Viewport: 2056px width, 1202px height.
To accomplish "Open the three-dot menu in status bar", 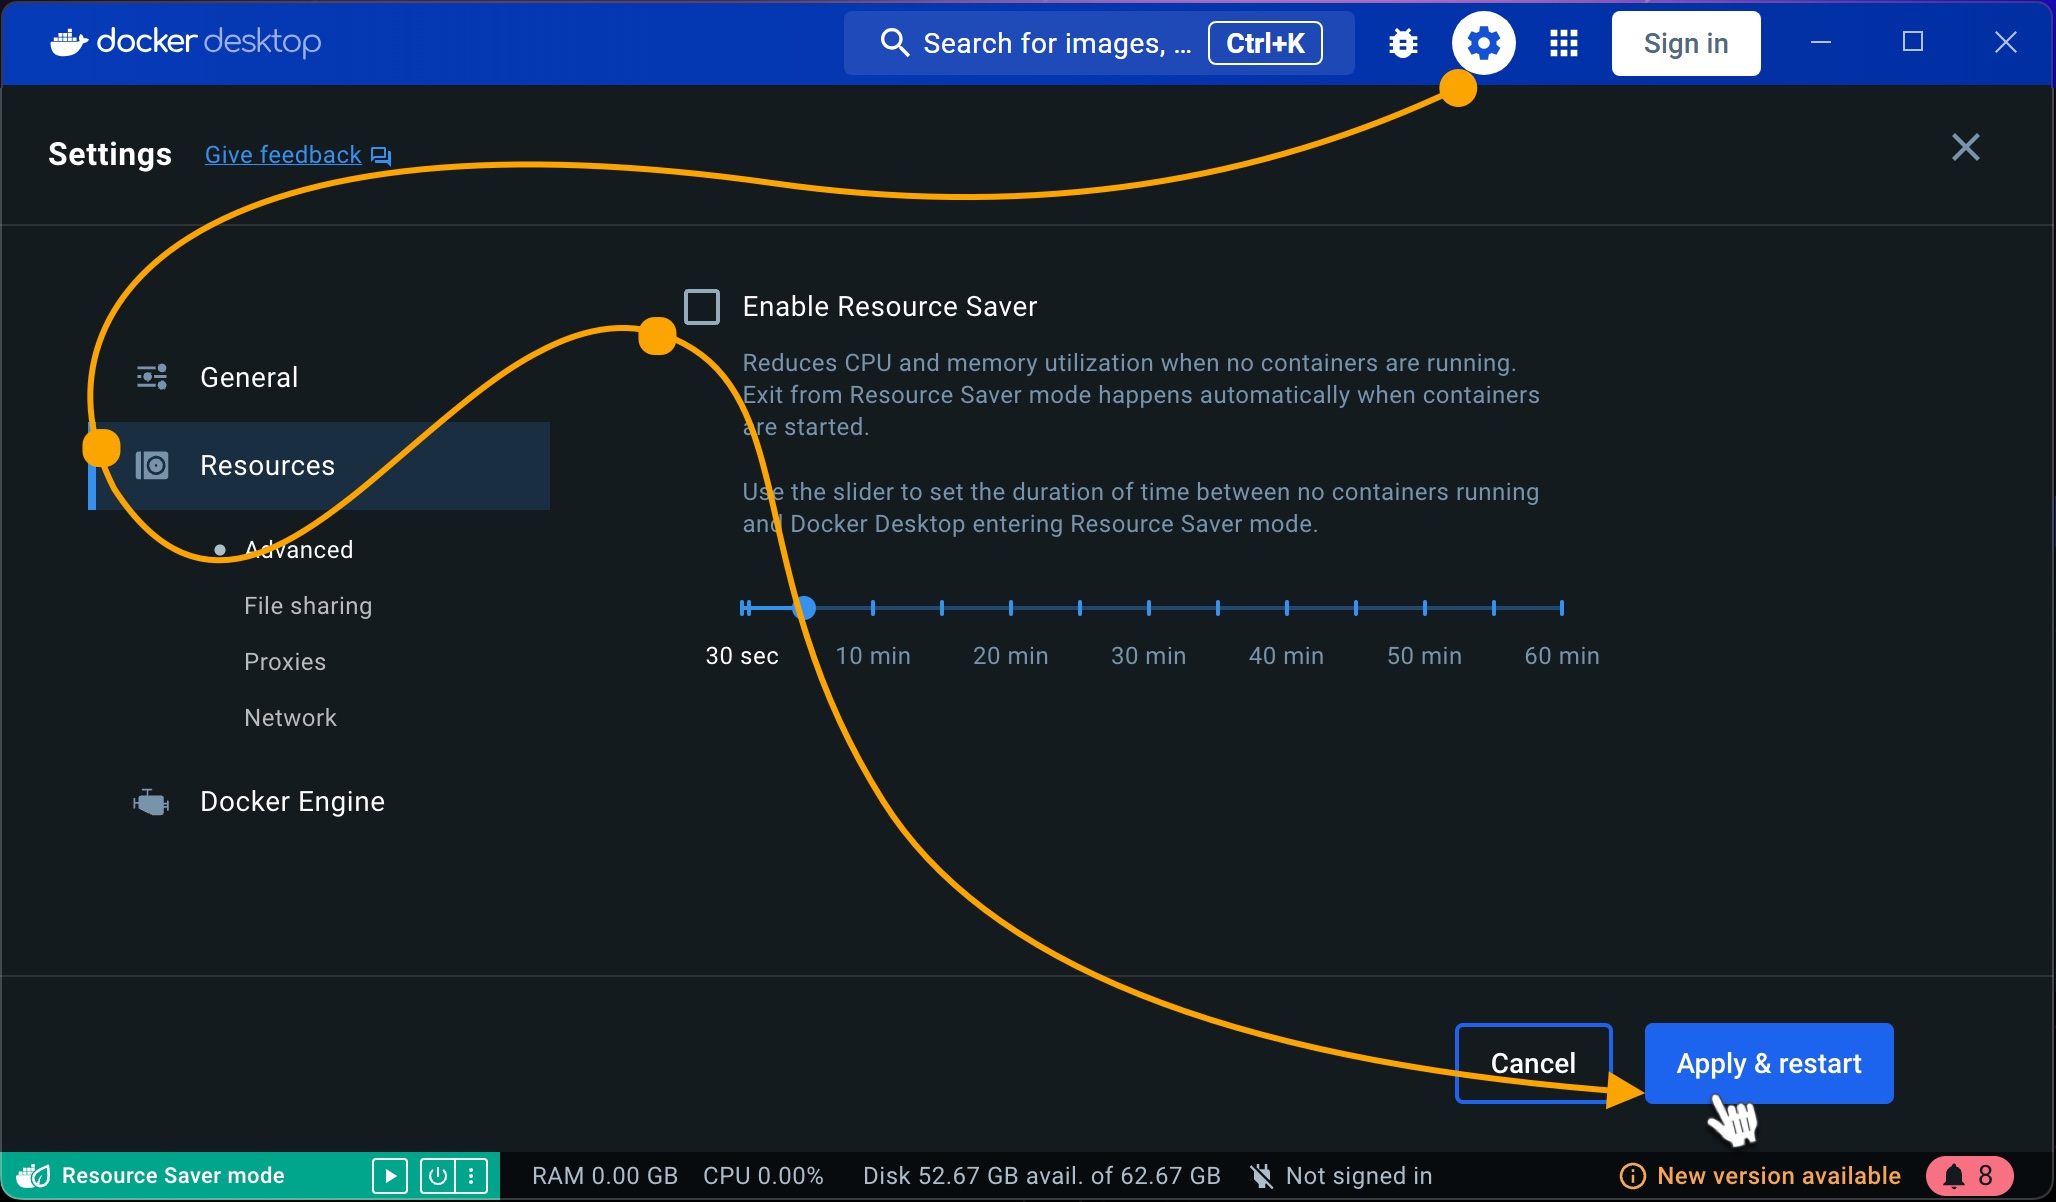I will pyautogui.click(x=471, y=1175).
